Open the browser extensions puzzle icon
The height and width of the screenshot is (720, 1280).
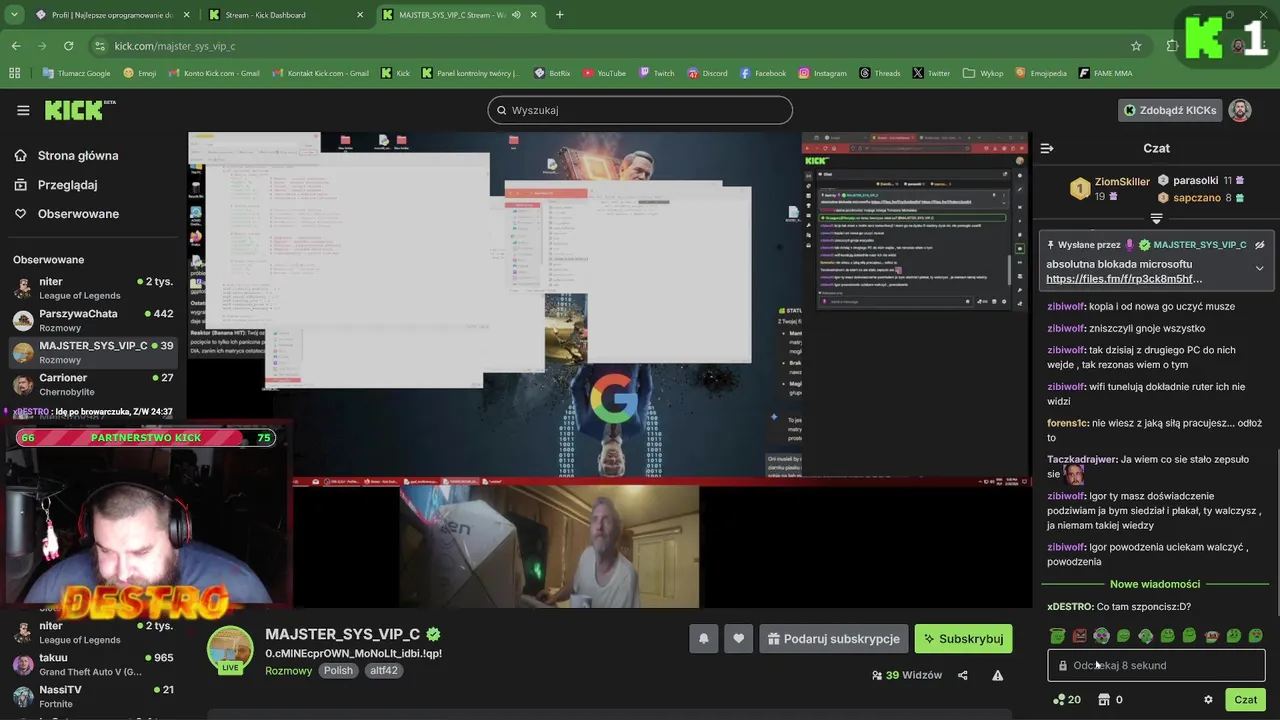click(x=1172, y=46)
